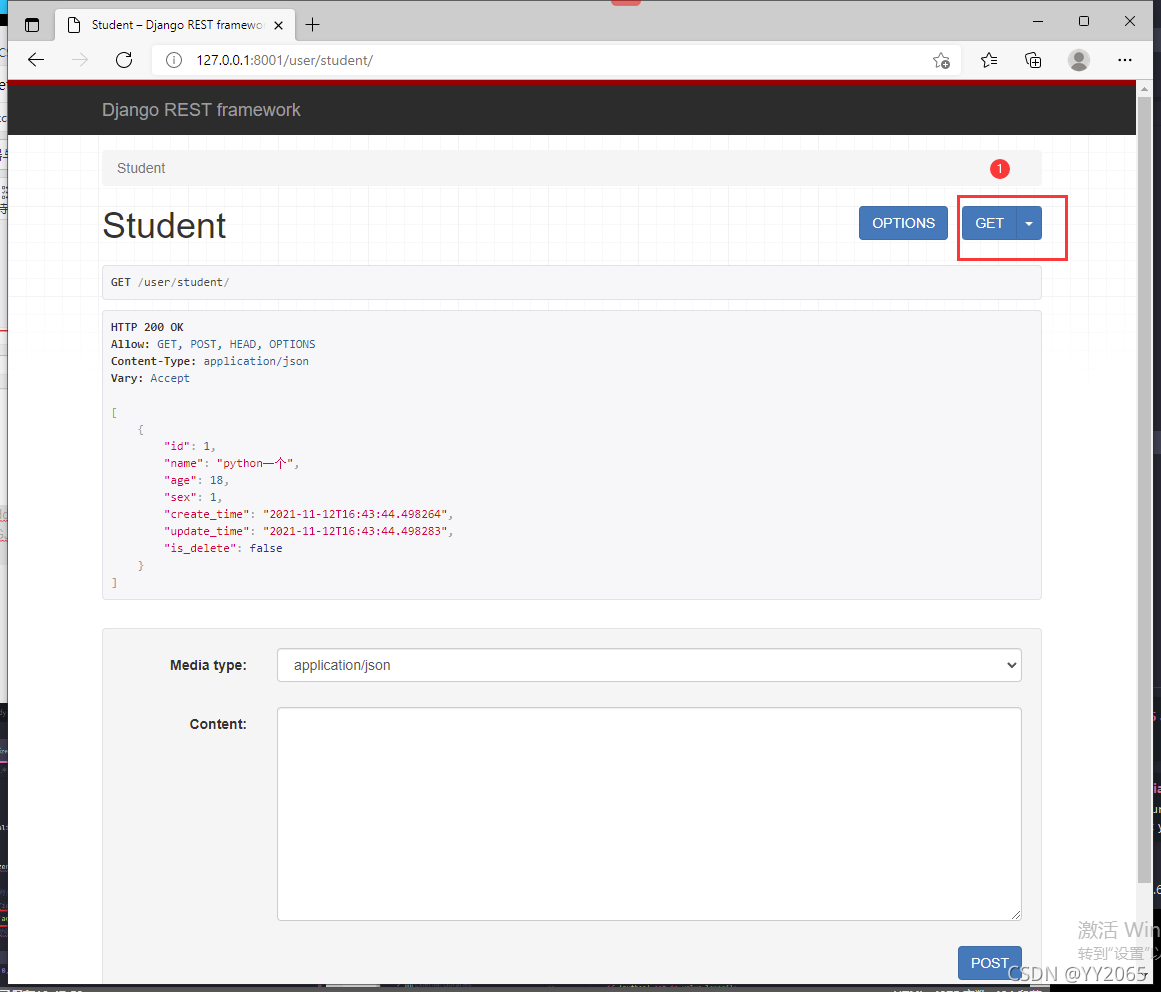
Task: Add this page to favorites star icon
Action: (x=941, y=61)
